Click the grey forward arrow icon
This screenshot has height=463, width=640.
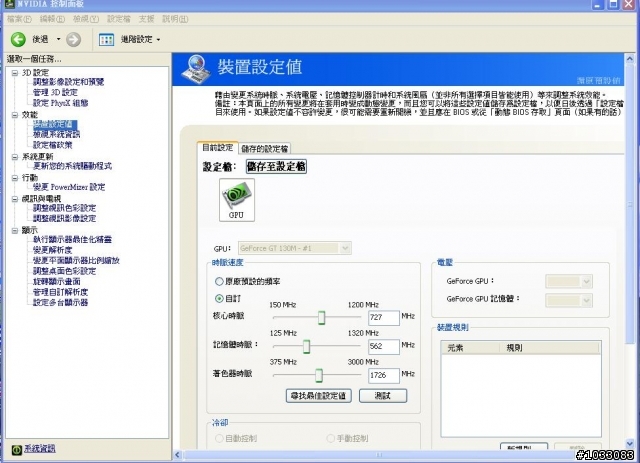click(73, 39)
